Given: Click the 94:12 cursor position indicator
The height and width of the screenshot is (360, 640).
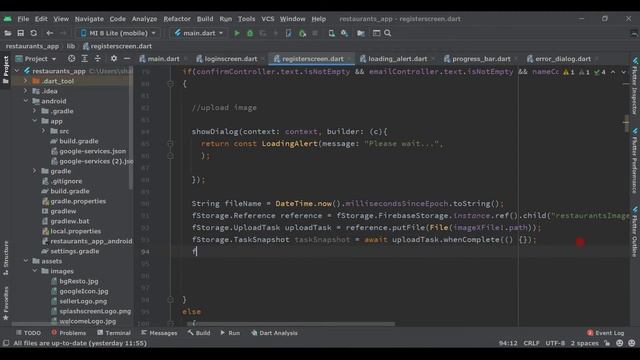Looking at the screenshot, I should click(508, 343).
